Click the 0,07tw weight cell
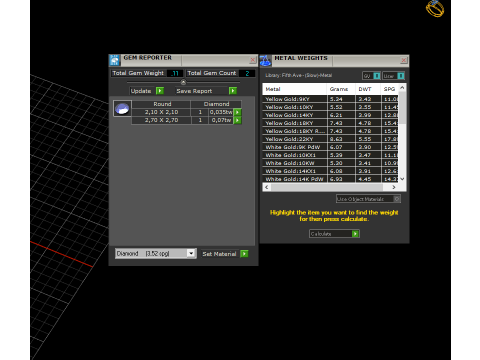Image resolution: width=480 pixels, height=360 pixels. click(x=221, y=120)
